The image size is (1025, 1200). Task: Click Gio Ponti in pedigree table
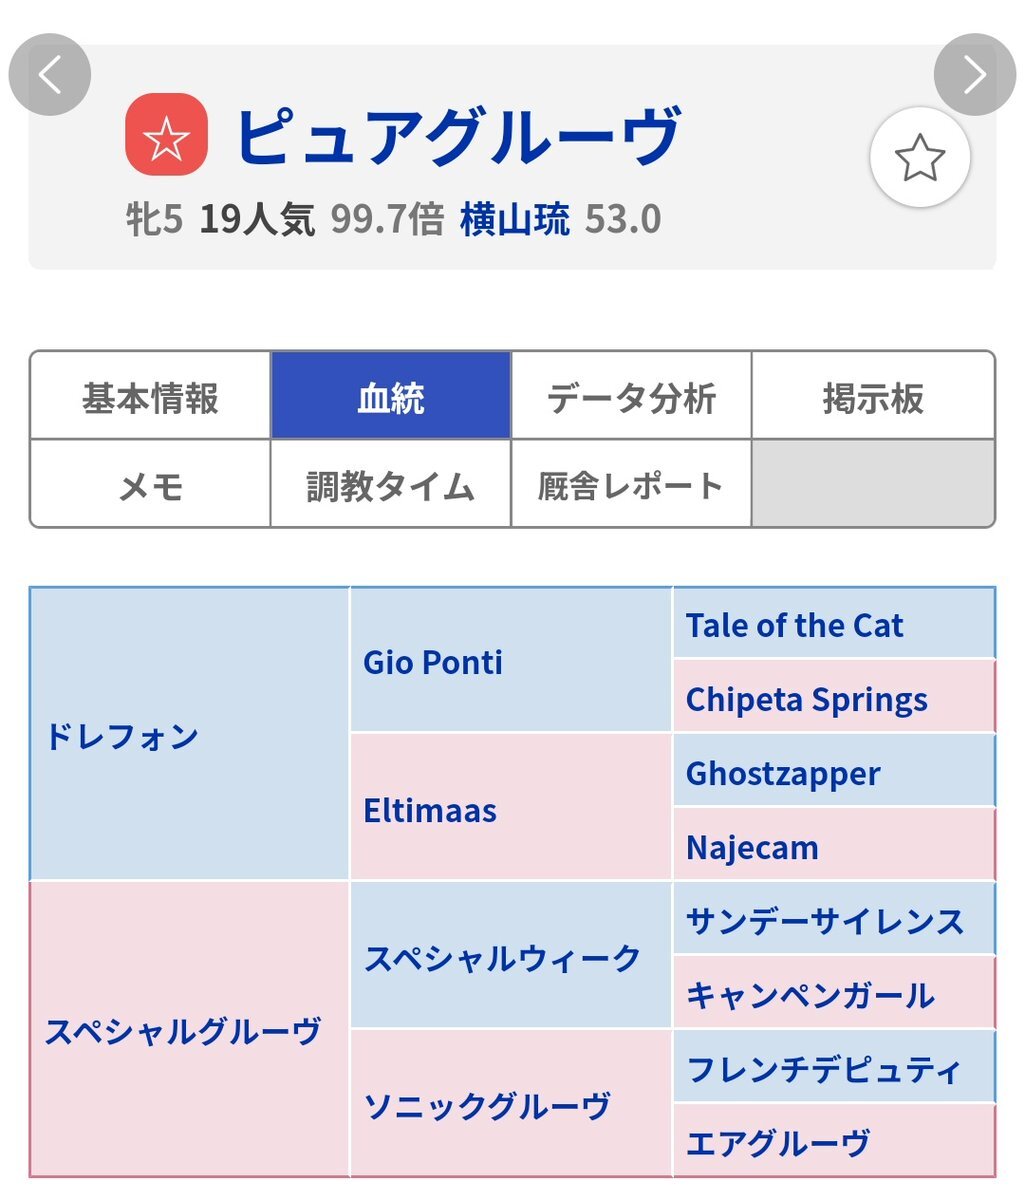433,662
